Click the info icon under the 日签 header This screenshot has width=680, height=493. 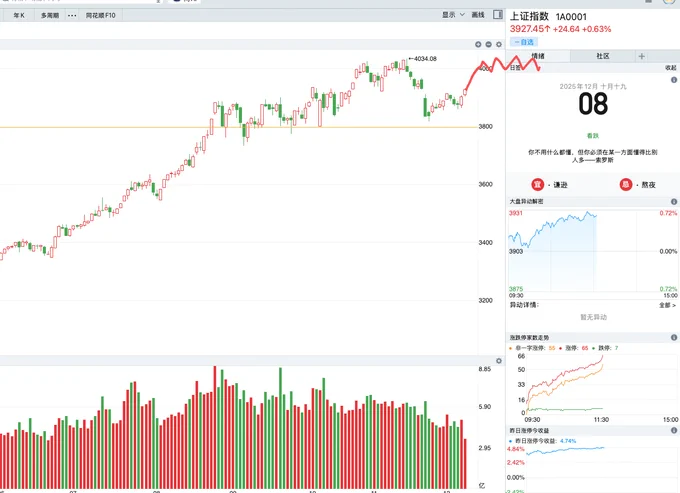click(x=674, y=80)
